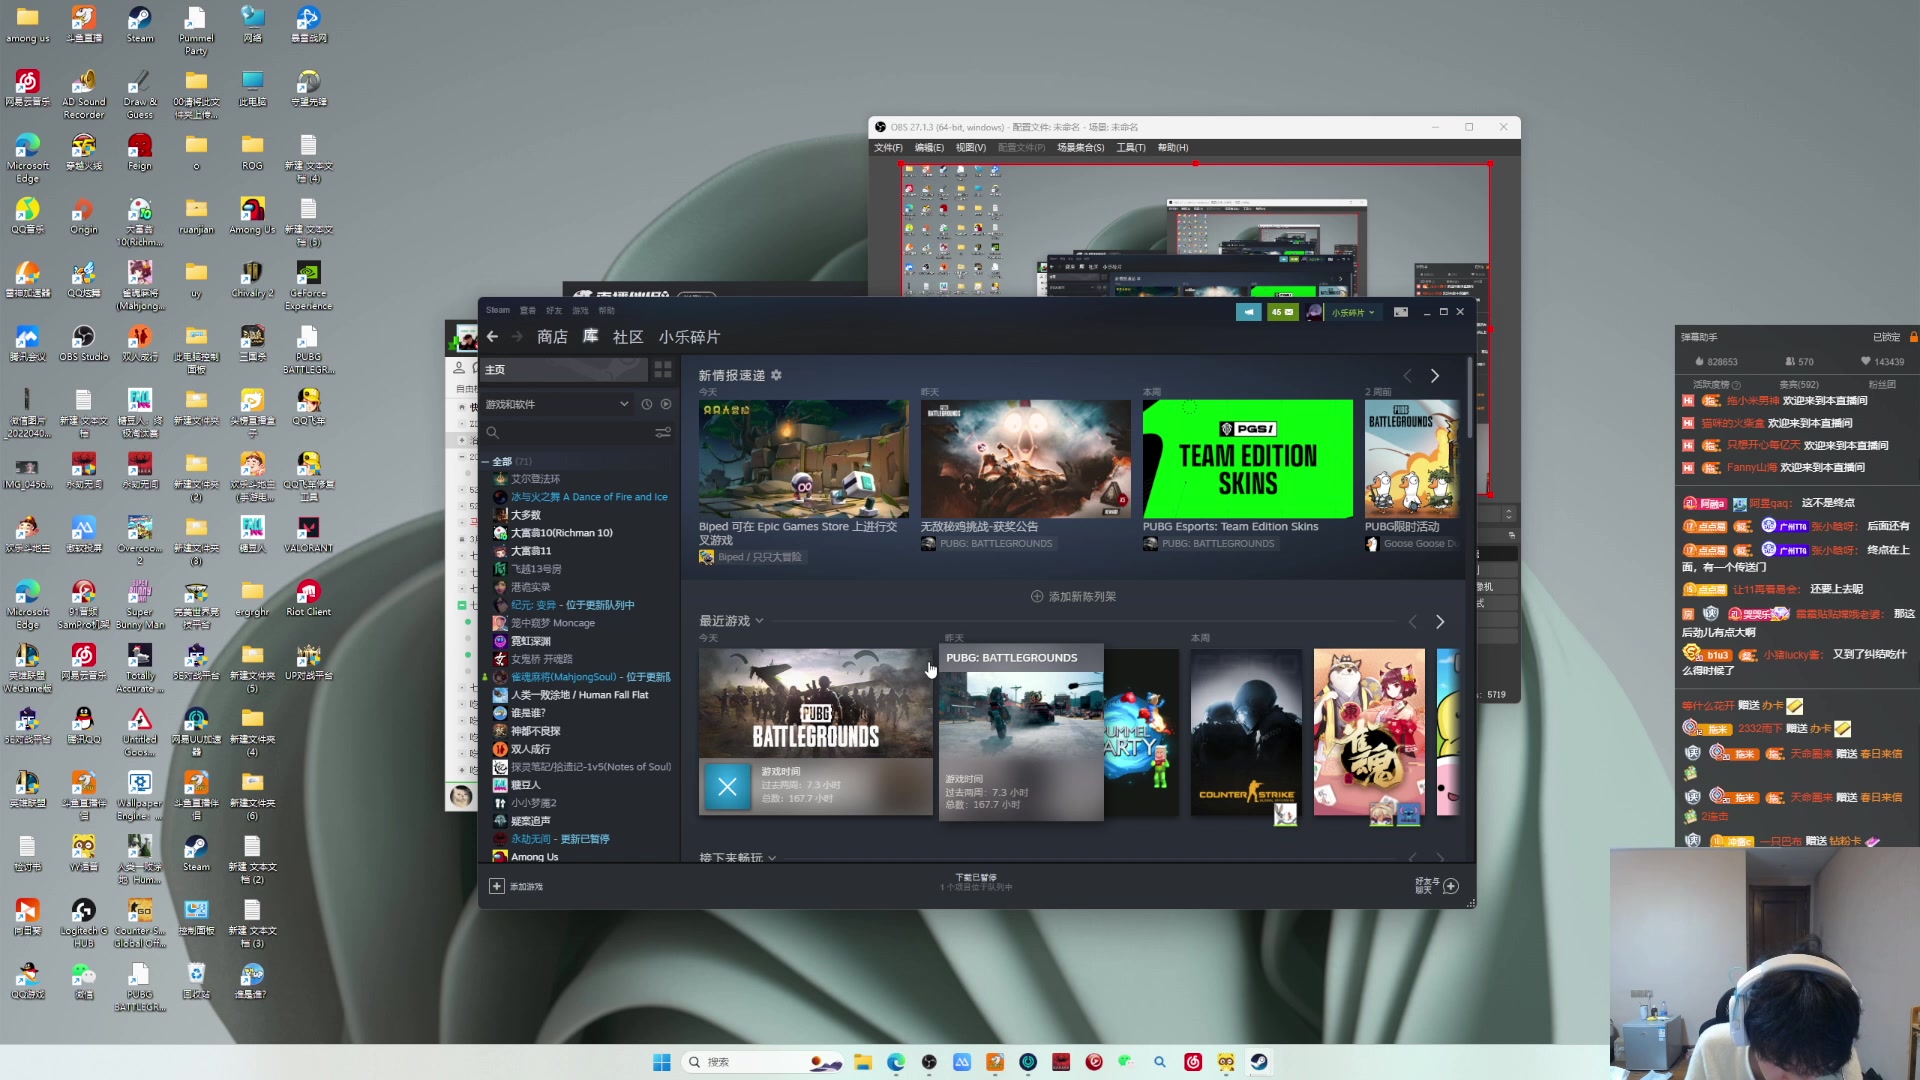Image resolution: width=1920 pixels, height=1080 pixels.
Task: Switch to Steam on the taskbar
Action: [1259, 1062]
